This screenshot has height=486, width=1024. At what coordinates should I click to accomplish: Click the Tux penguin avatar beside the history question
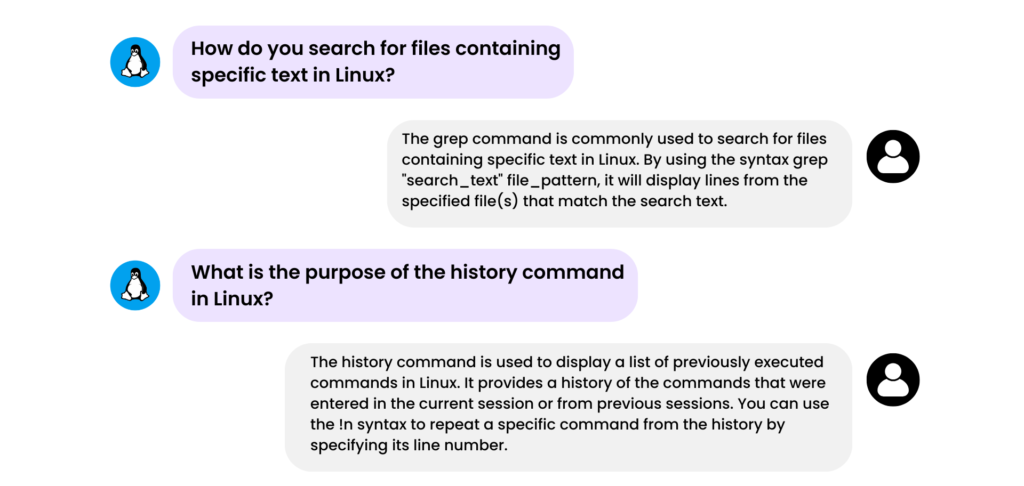[135, 285]
